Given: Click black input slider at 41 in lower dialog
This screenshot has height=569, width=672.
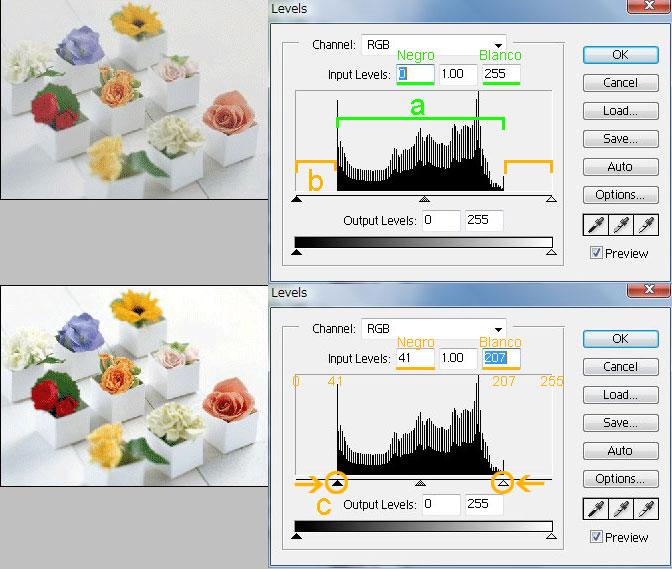Looking at the screenshot, I should (337, 483).
